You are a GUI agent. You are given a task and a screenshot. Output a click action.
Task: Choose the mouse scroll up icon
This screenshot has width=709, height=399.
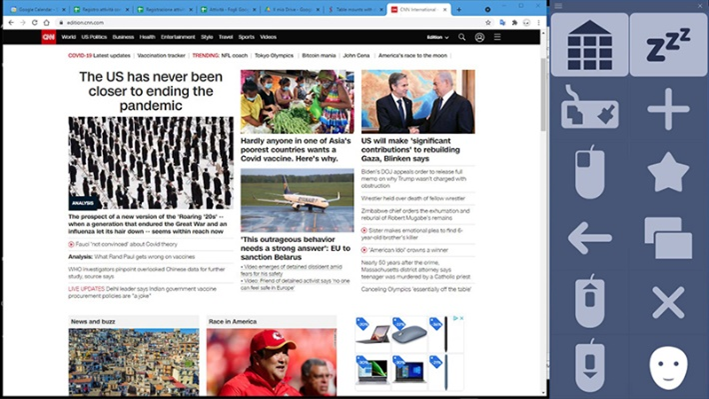[590, 301]
